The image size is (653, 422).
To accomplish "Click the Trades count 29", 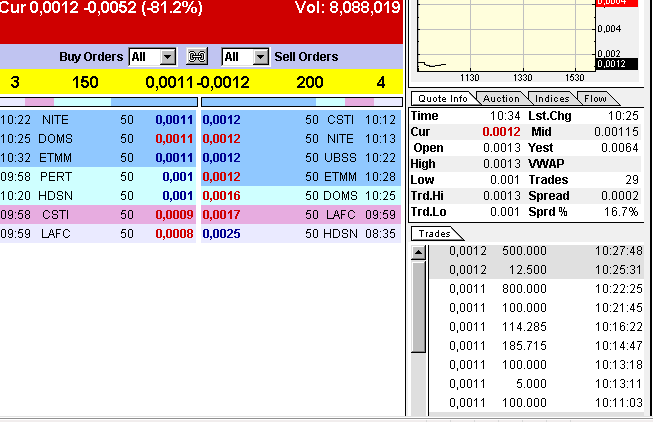I will (632, 180).
